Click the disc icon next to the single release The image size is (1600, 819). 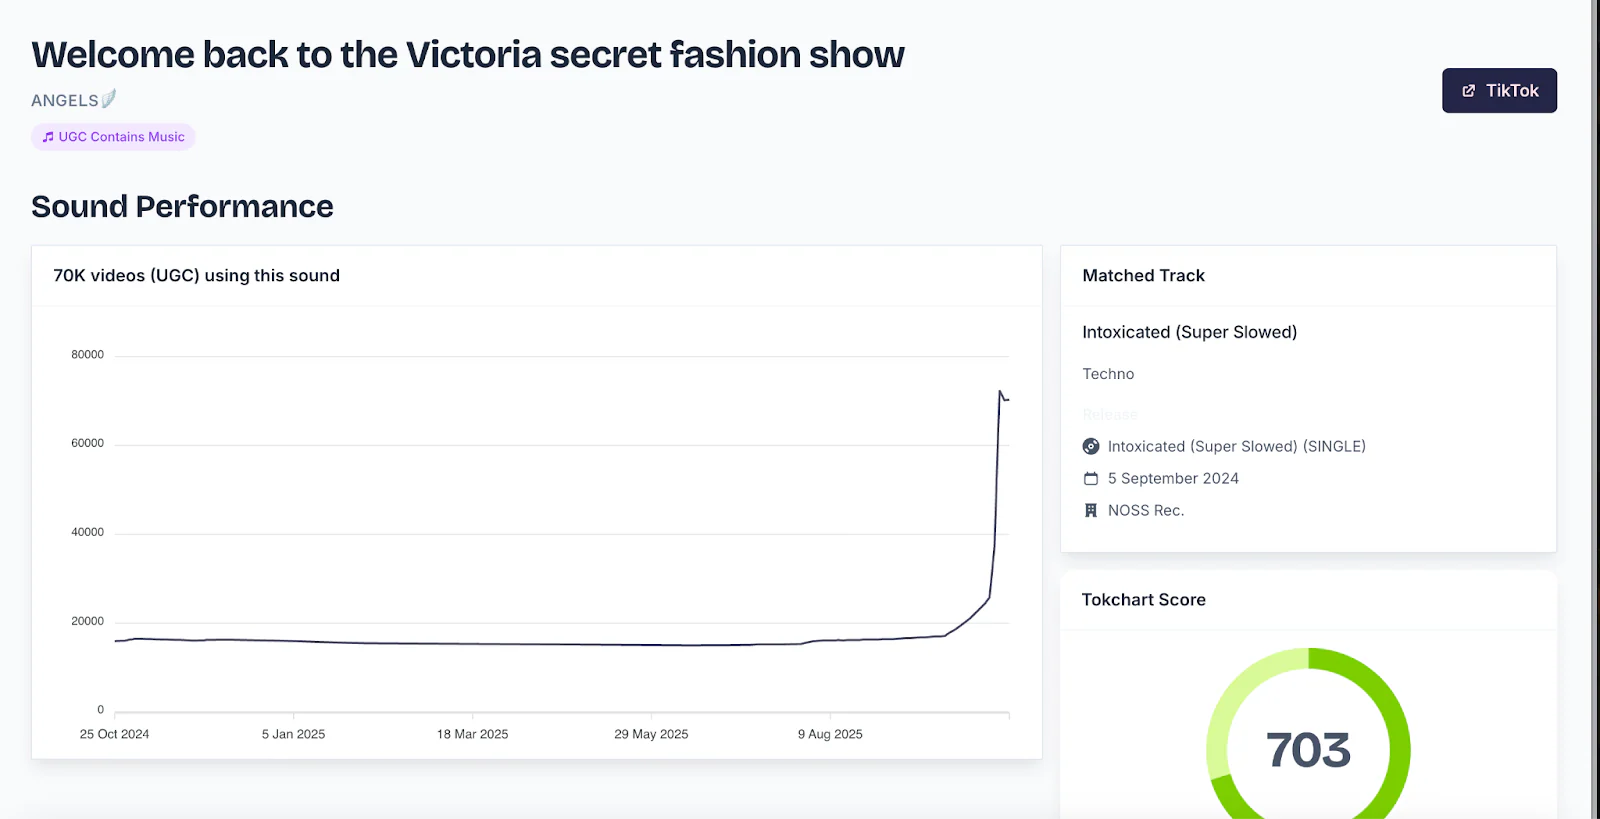pos(1091,447)
